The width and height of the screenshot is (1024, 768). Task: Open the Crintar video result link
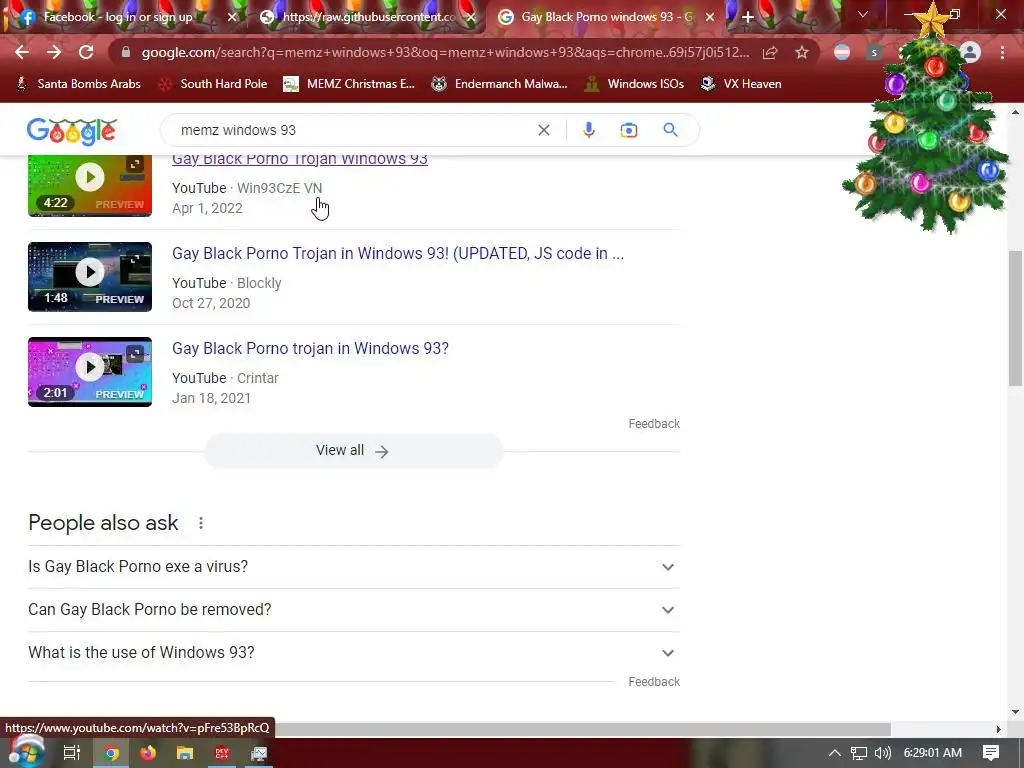(x=310, y=348)
